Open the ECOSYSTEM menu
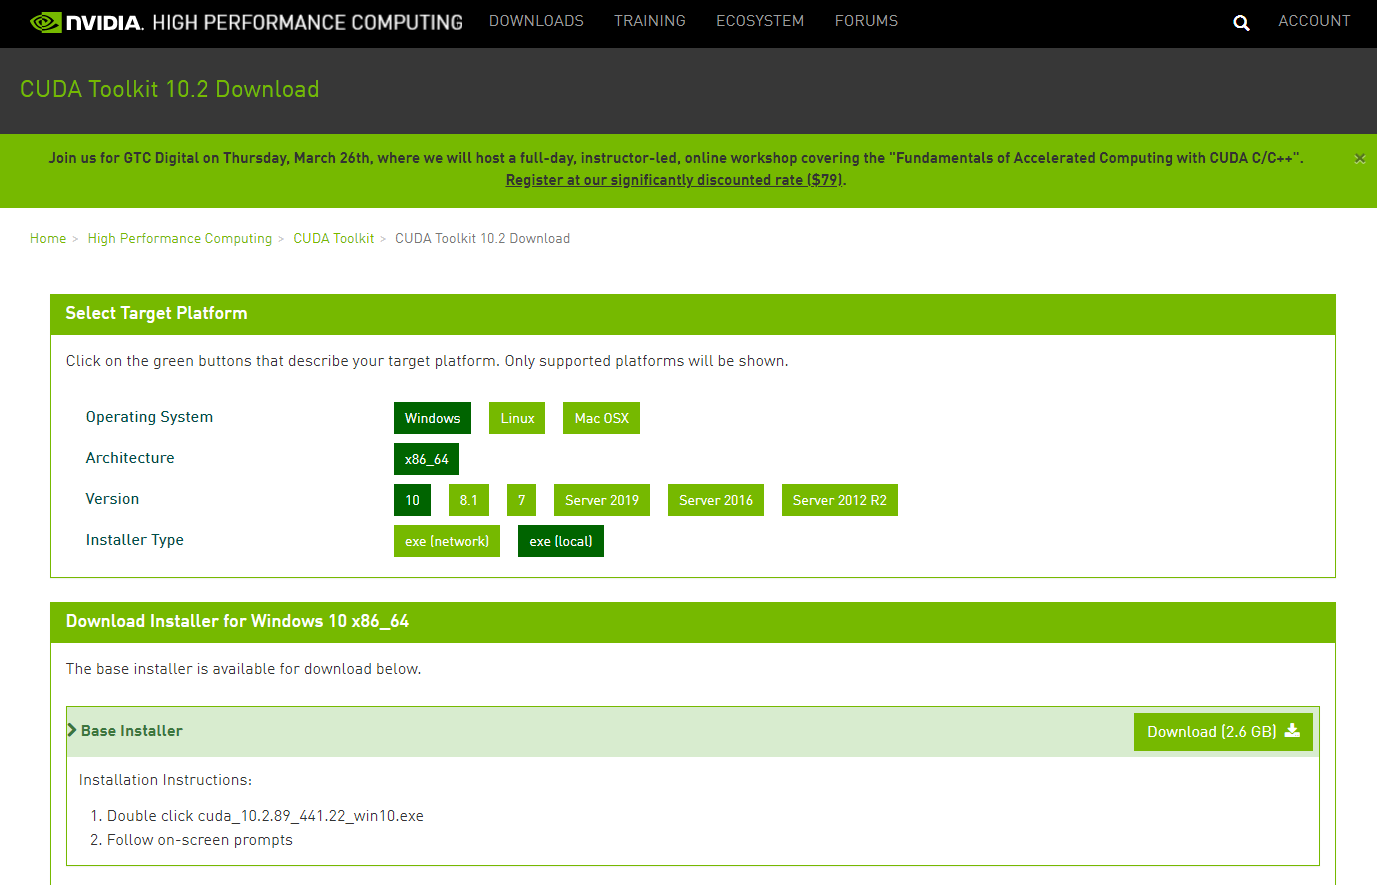The image size is (1377, 885). (x=760, y=21)
